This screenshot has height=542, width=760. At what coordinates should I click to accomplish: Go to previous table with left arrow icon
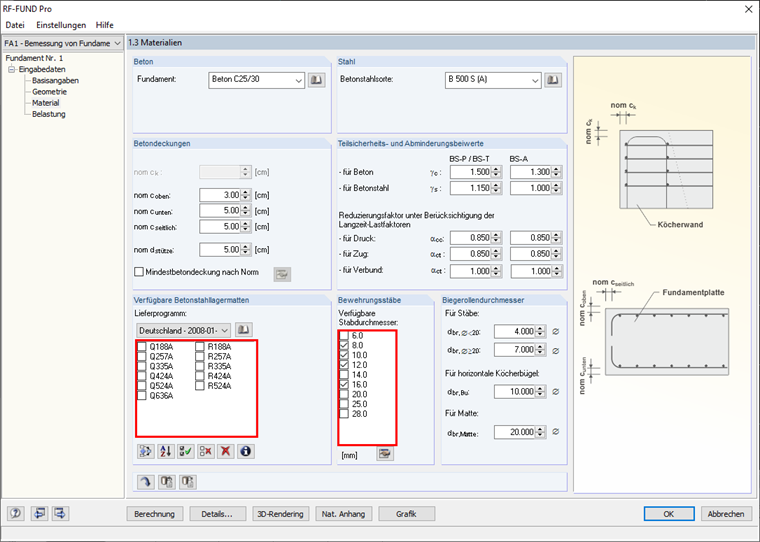pyautogui.click(x=39, y=513)
